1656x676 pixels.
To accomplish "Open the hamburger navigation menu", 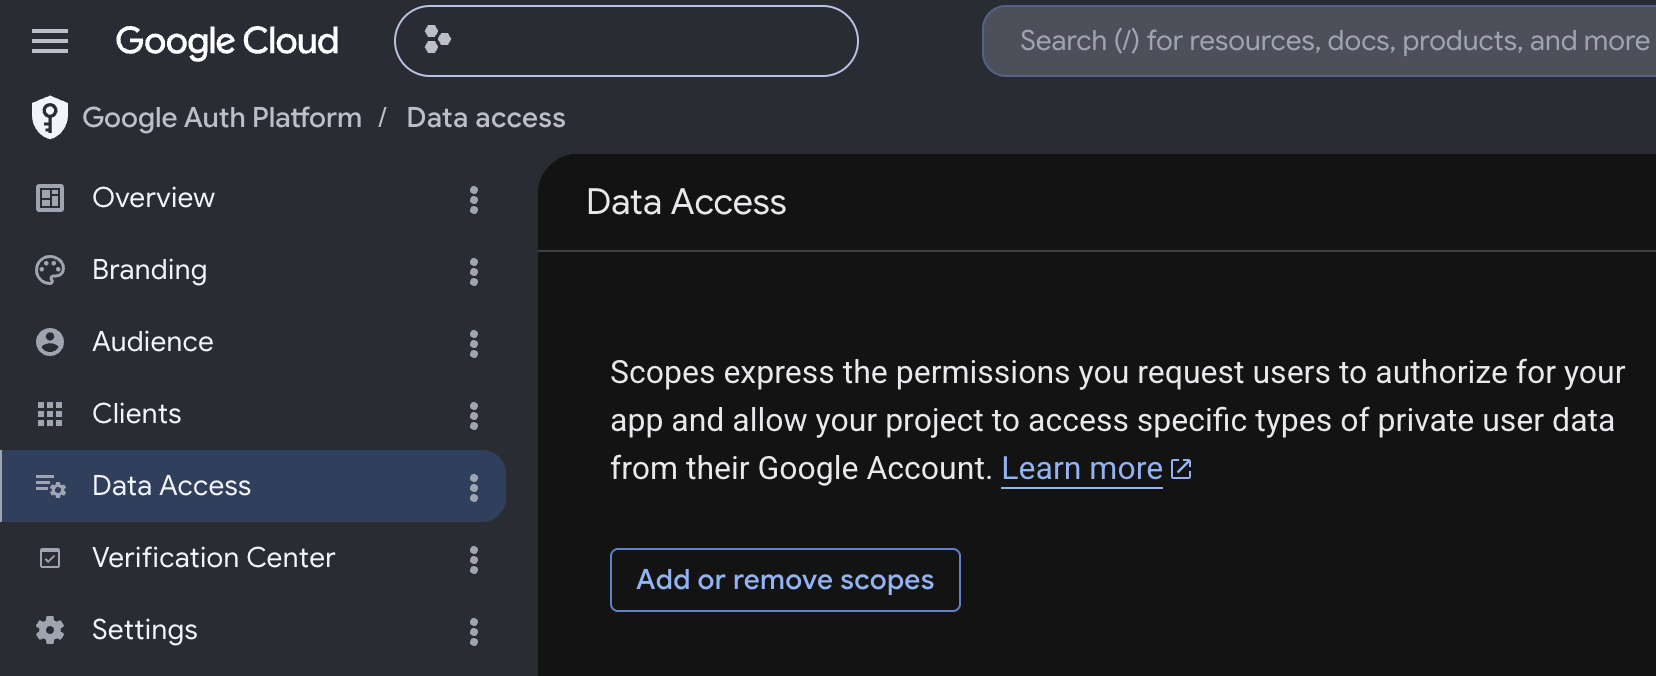I will pos(50,41).
